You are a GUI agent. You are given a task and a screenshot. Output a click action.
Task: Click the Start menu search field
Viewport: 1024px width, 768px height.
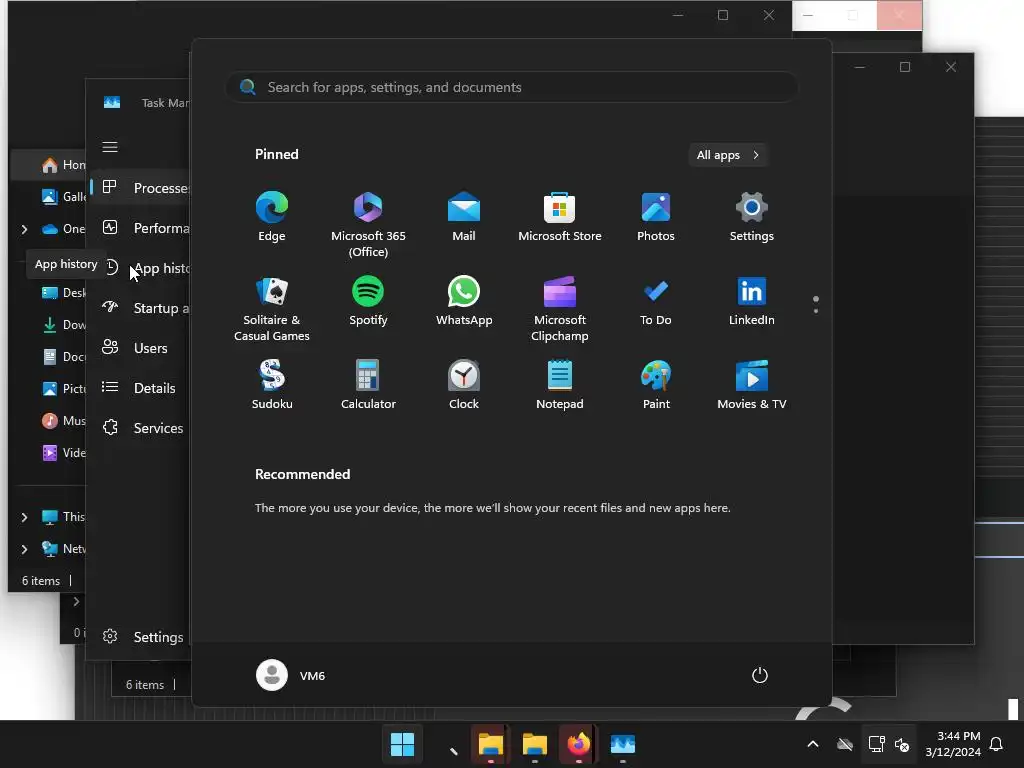click(512, 87)
